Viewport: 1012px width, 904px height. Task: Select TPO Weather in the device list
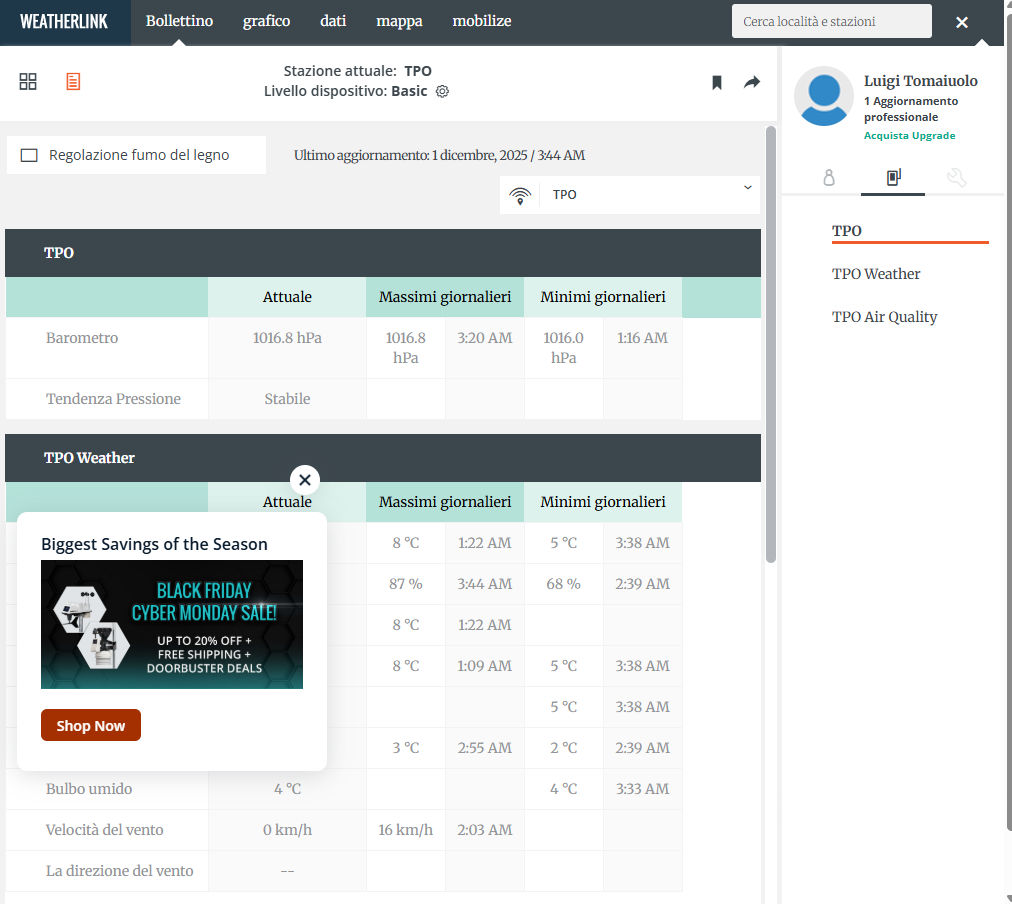coord(876,274)
